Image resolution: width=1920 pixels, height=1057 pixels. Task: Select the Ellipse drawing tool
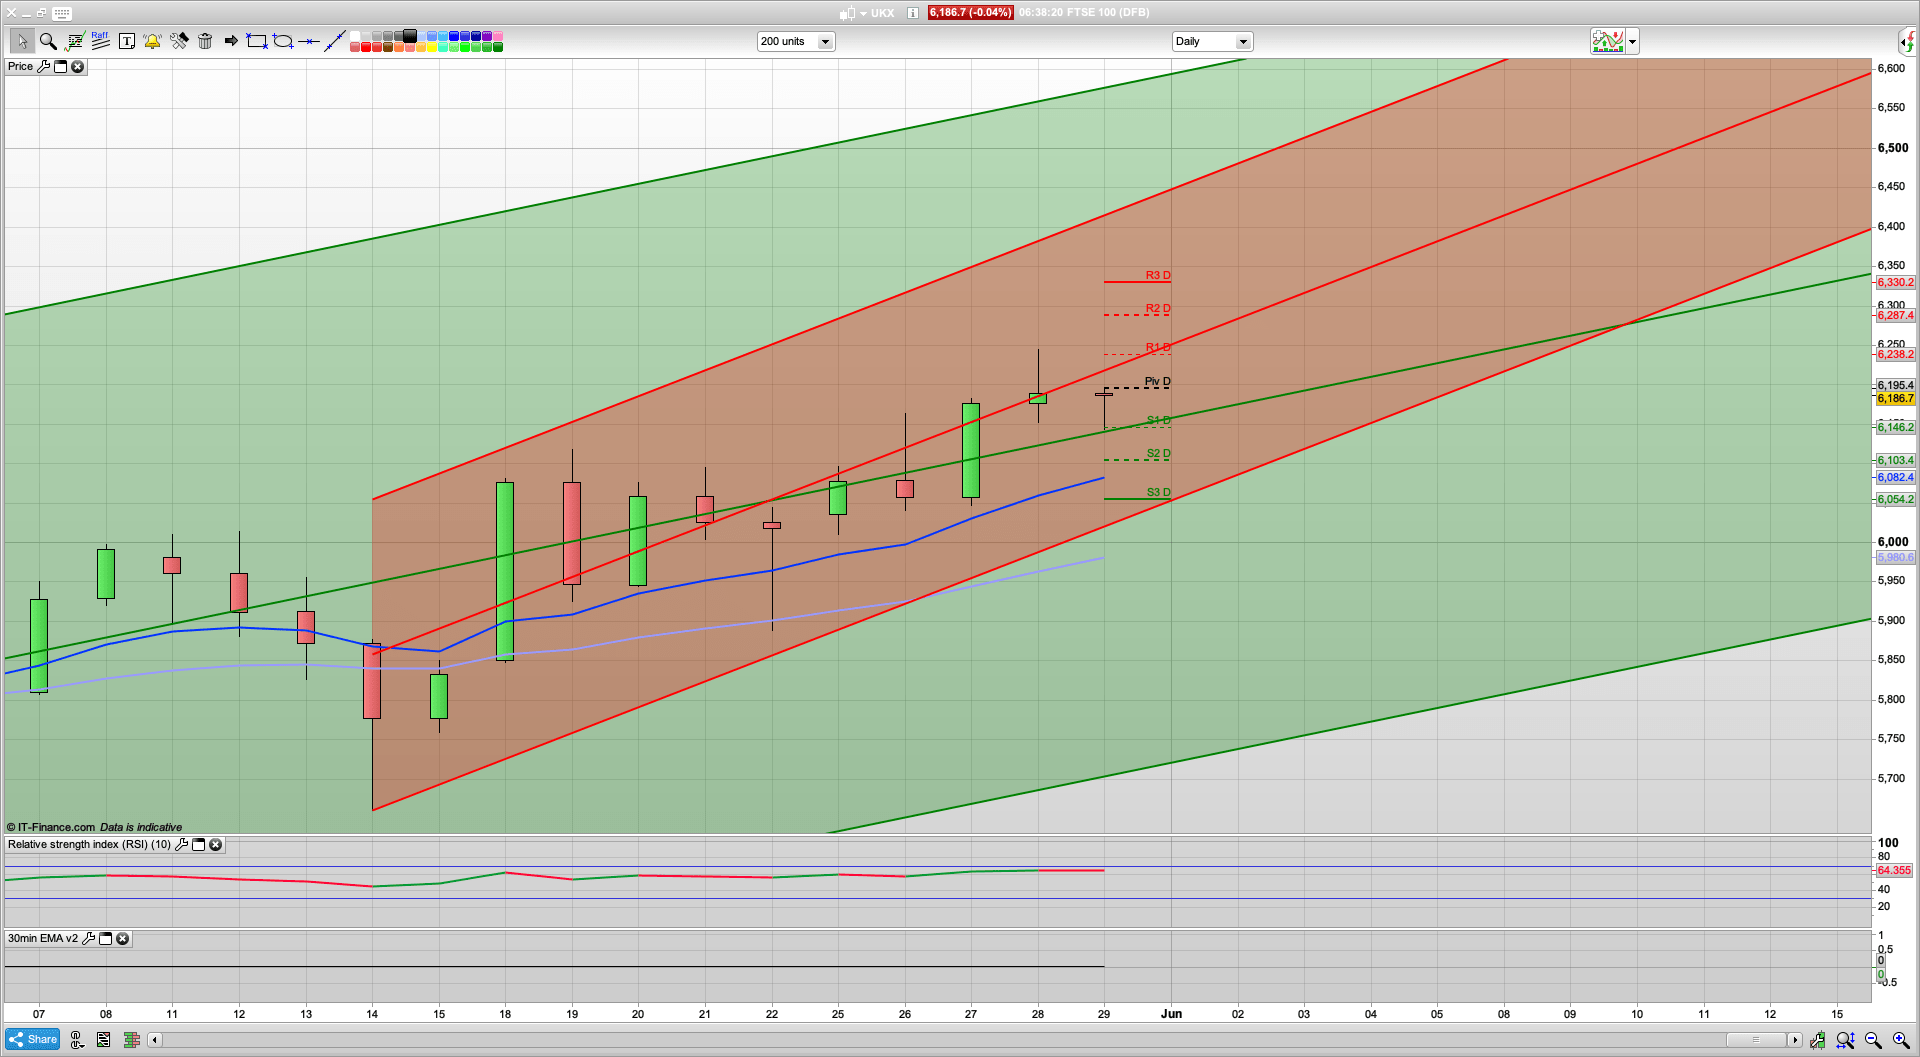click(283, 41)
